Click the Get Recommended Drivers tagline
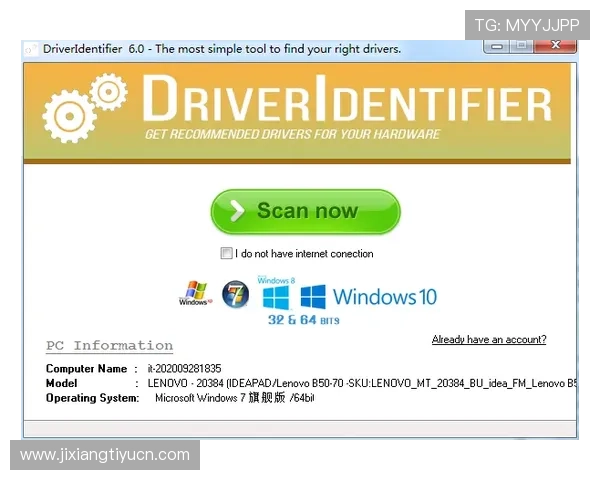This screenshot has height=480, width=600. point(292,134)
